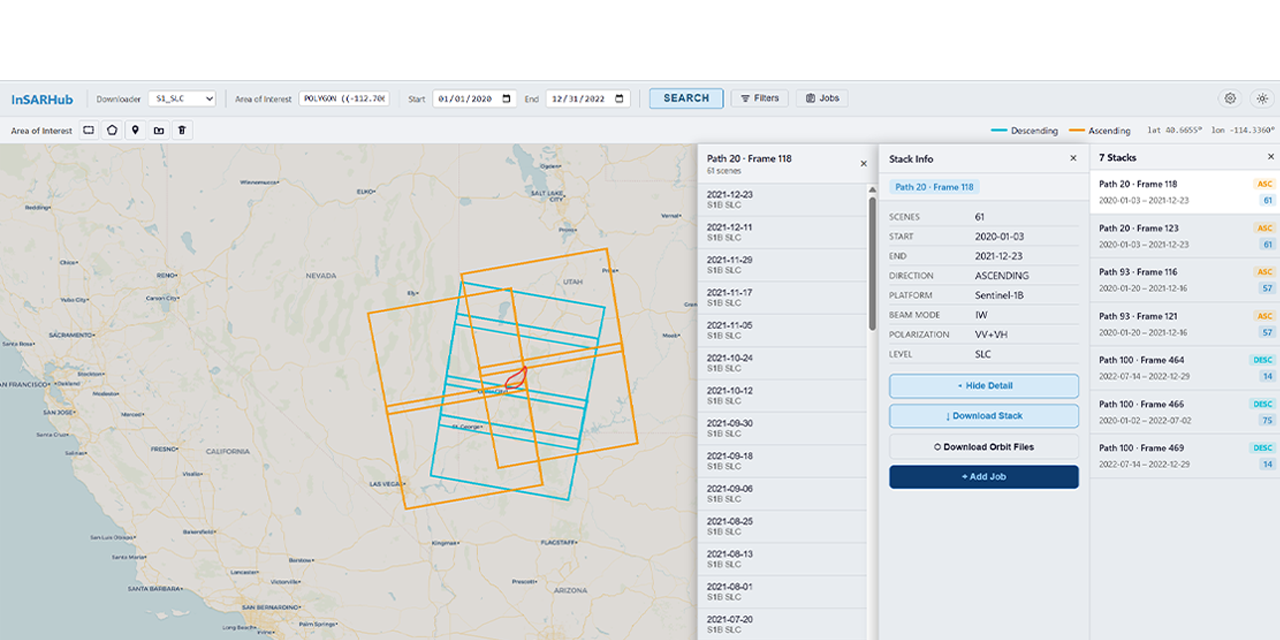Open the load area file folder icon
The width and height of the screenshot is (1280, 640).
(x=158, y=130)
